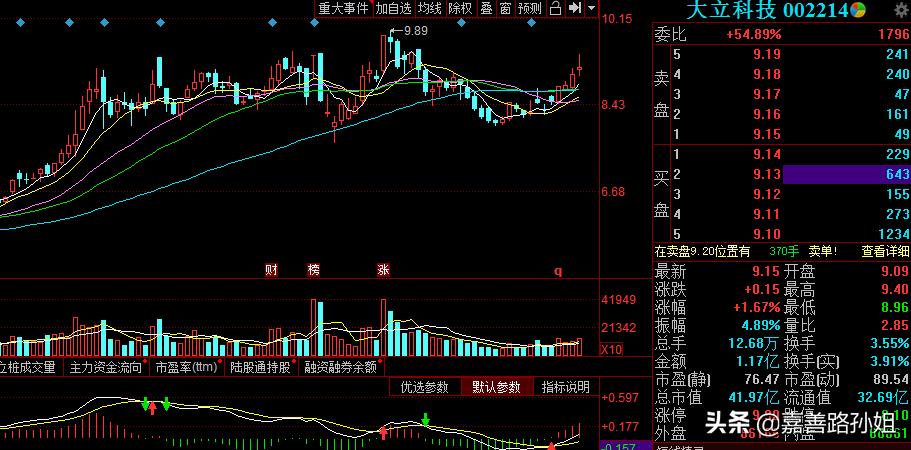
Task: Click the pie chart icon beside 002214
Action: click(858, 9)
